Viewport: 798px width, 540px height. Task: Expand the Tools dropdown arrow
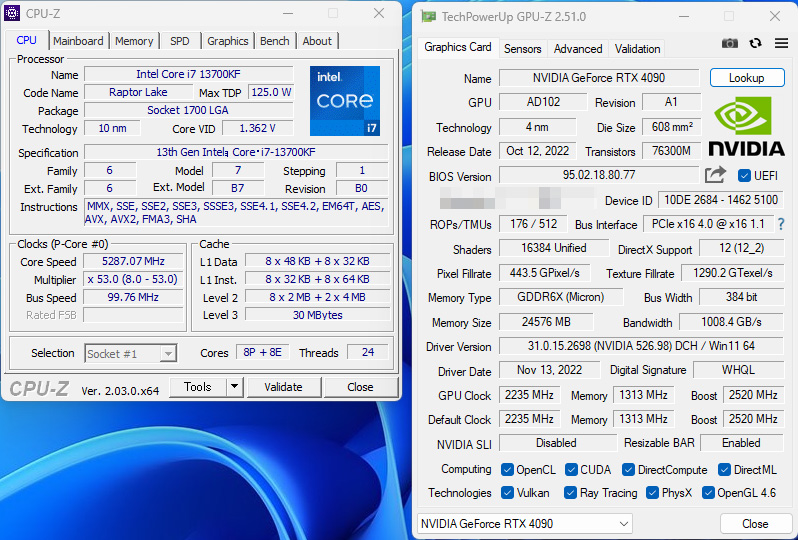[234, 387]
